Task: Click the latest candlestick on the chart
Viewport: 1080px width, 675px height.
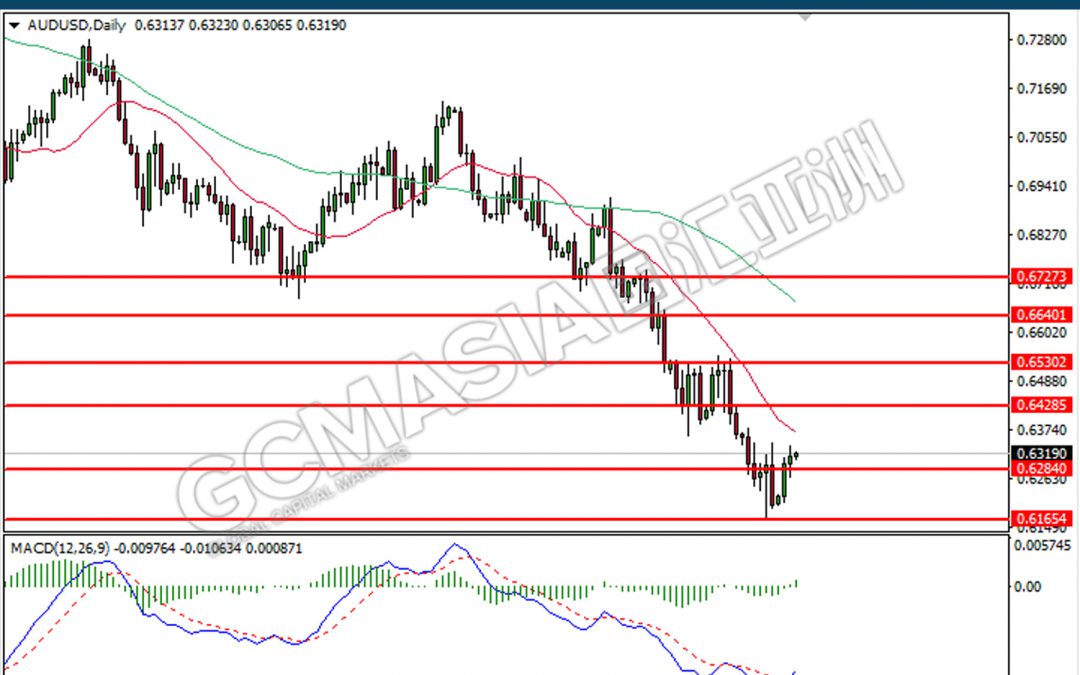Action: pyautogui.click(x=796, y=455)
